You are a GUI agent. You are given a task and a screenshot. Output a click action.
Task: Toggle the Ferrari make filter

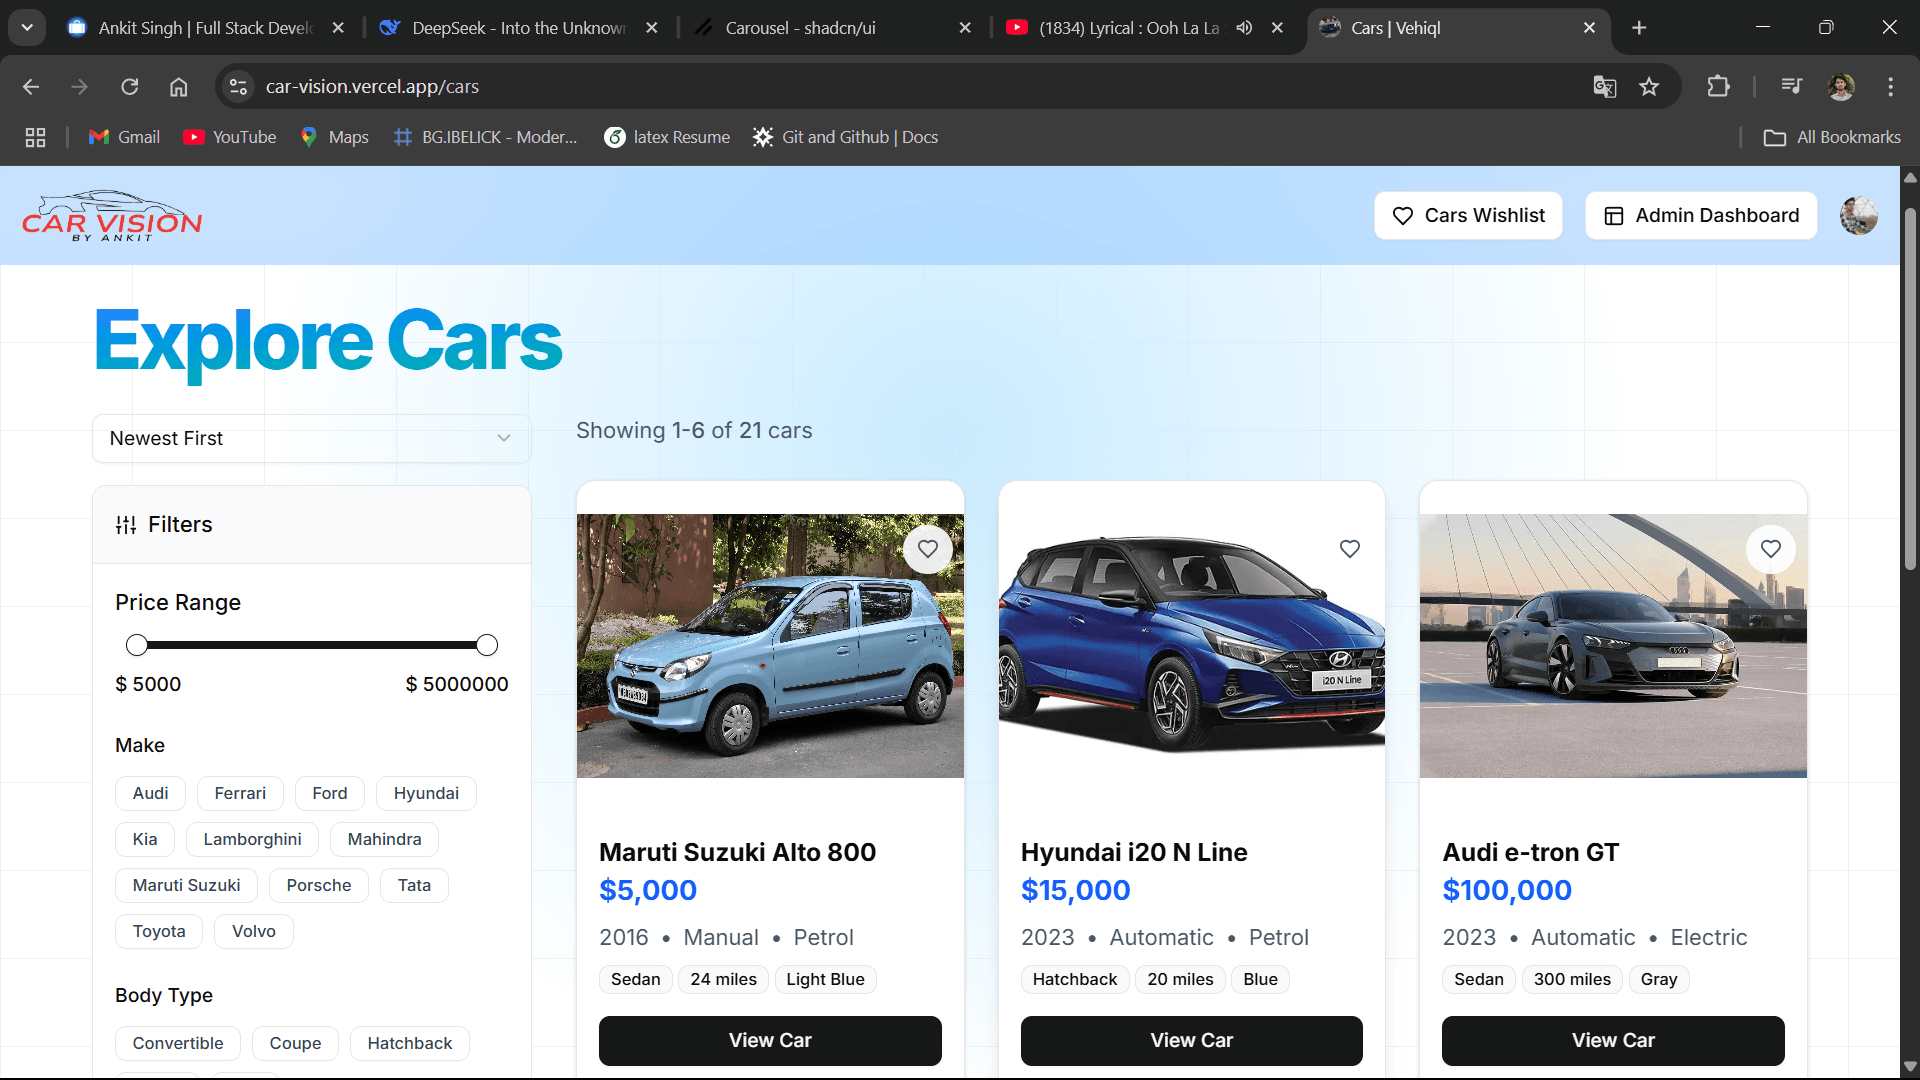point(240,794)
